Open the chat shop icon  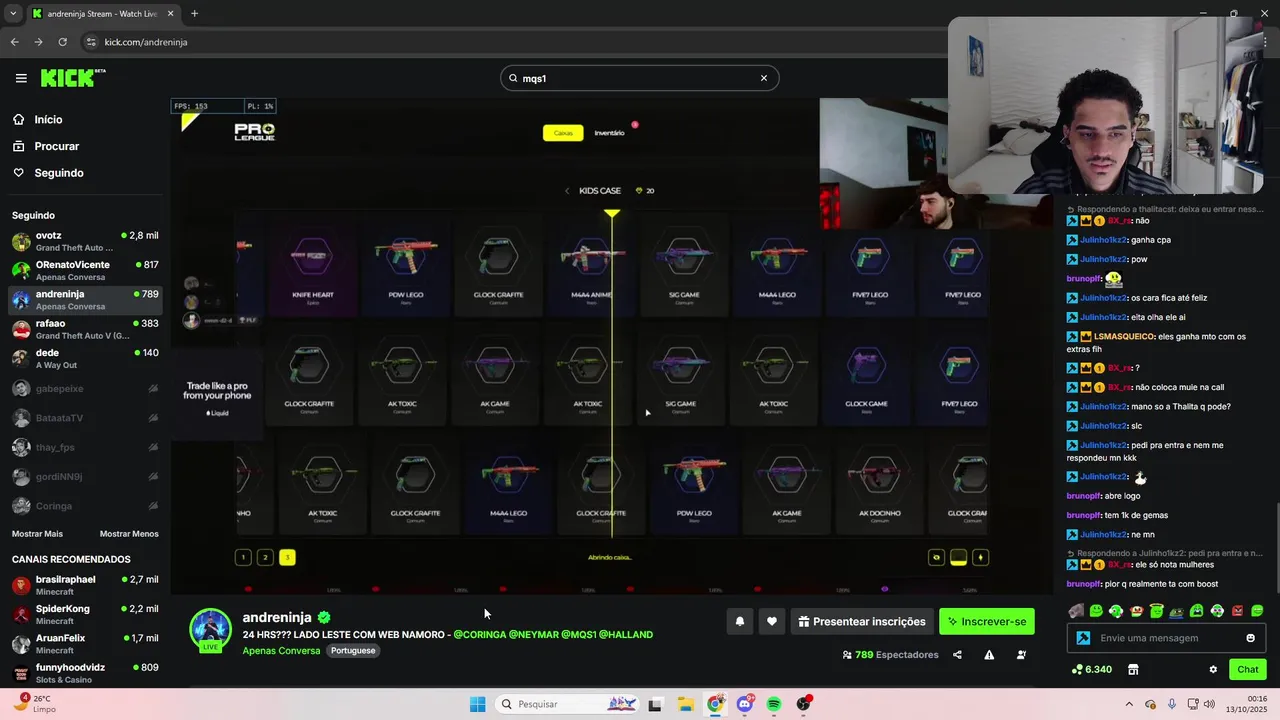pyautogui.click(x=1133, y=669)
